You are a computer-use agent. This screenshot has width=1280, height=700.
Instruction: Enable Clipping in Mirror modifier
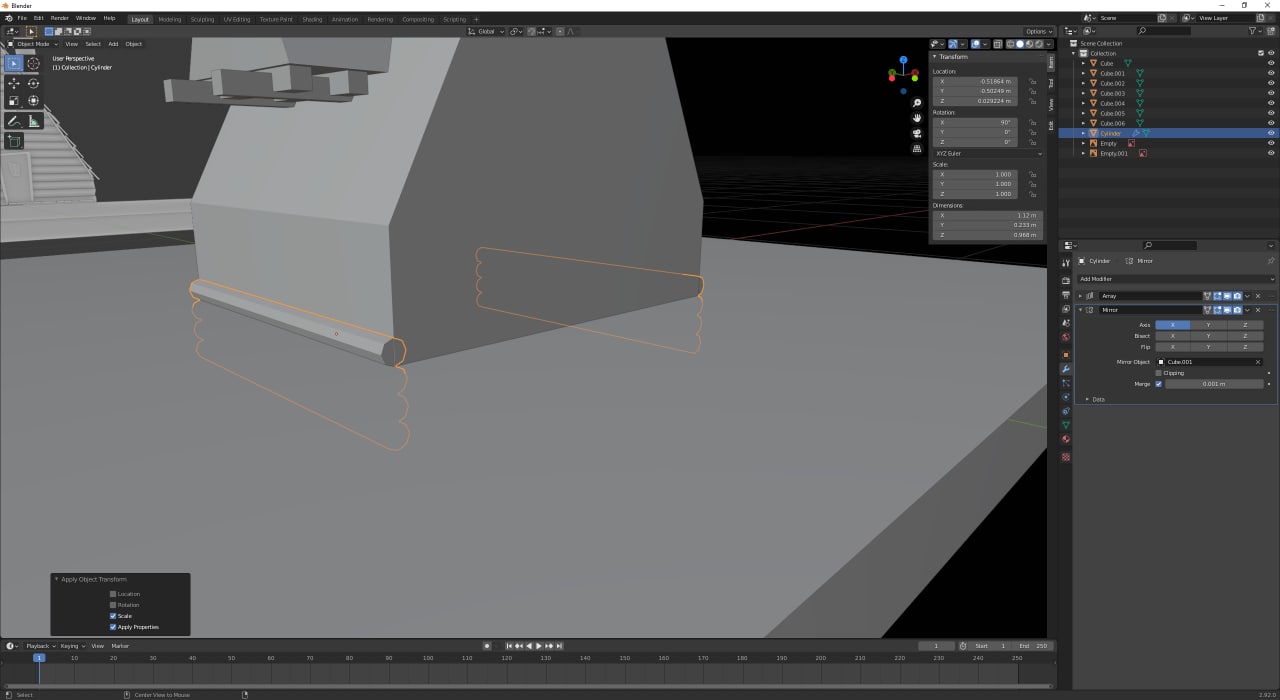coord(1159,373)
